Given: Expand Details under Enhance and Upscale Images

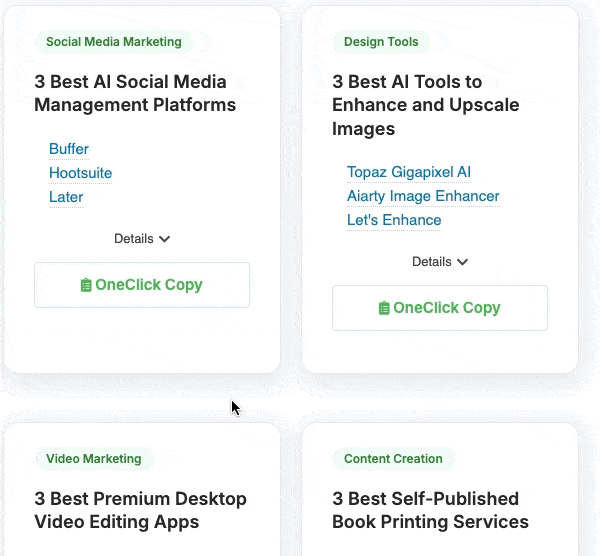Looking at the screenshot, I should point(440,262).
